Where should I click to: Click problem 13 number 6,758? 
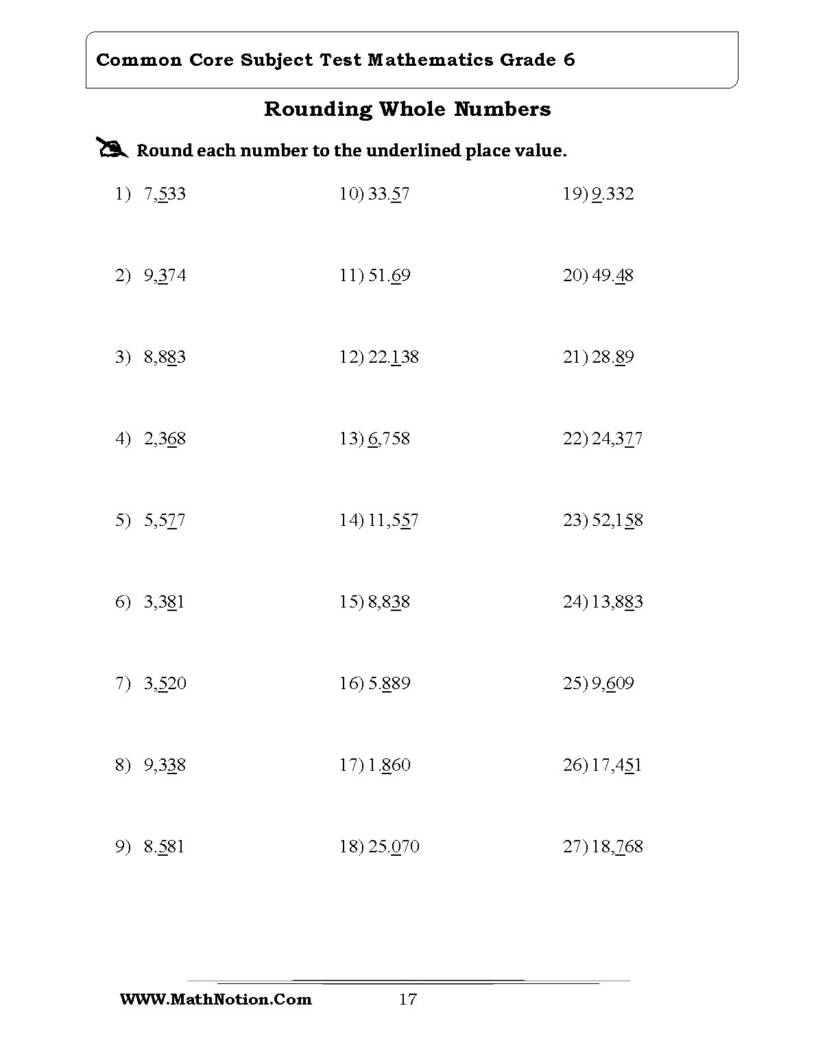(x=389, y=439)
